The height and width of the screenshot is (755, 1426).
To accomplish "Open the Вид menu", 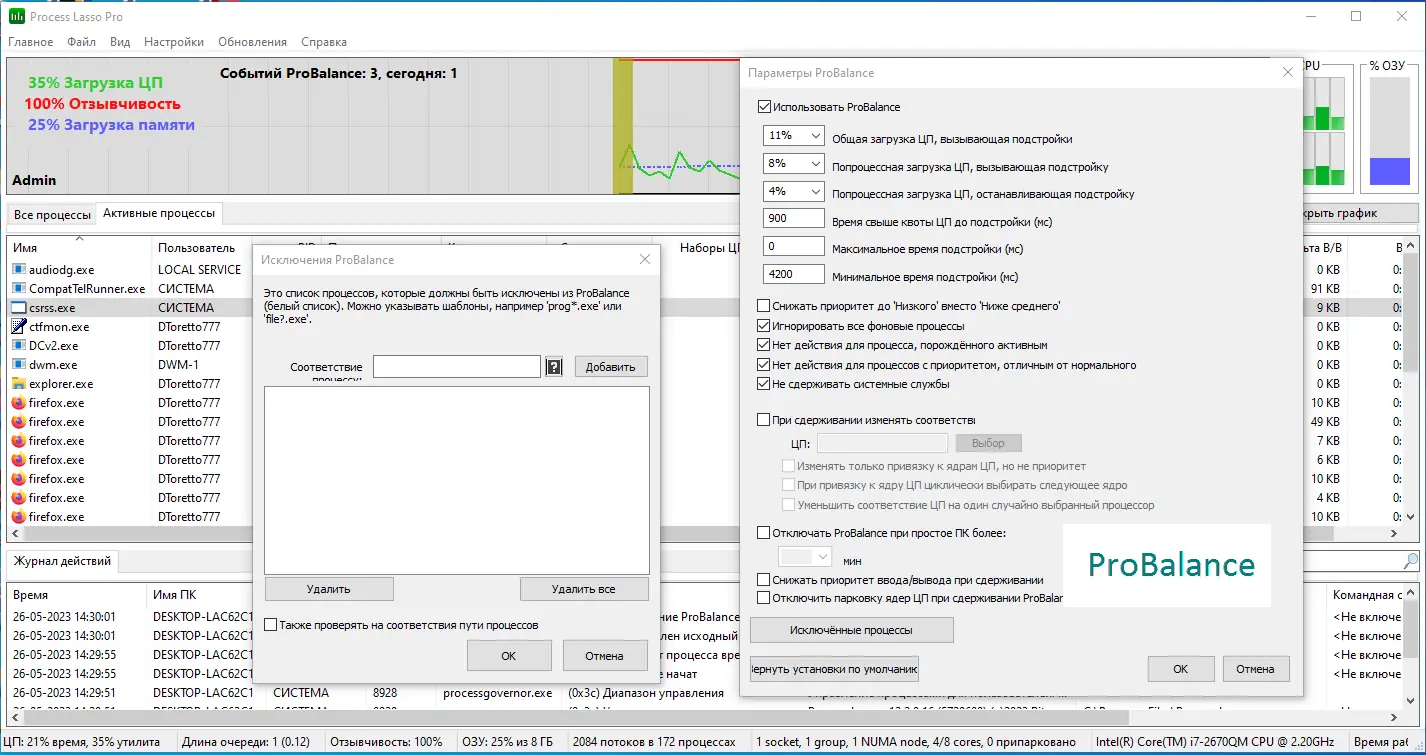I will pos(120,42).
